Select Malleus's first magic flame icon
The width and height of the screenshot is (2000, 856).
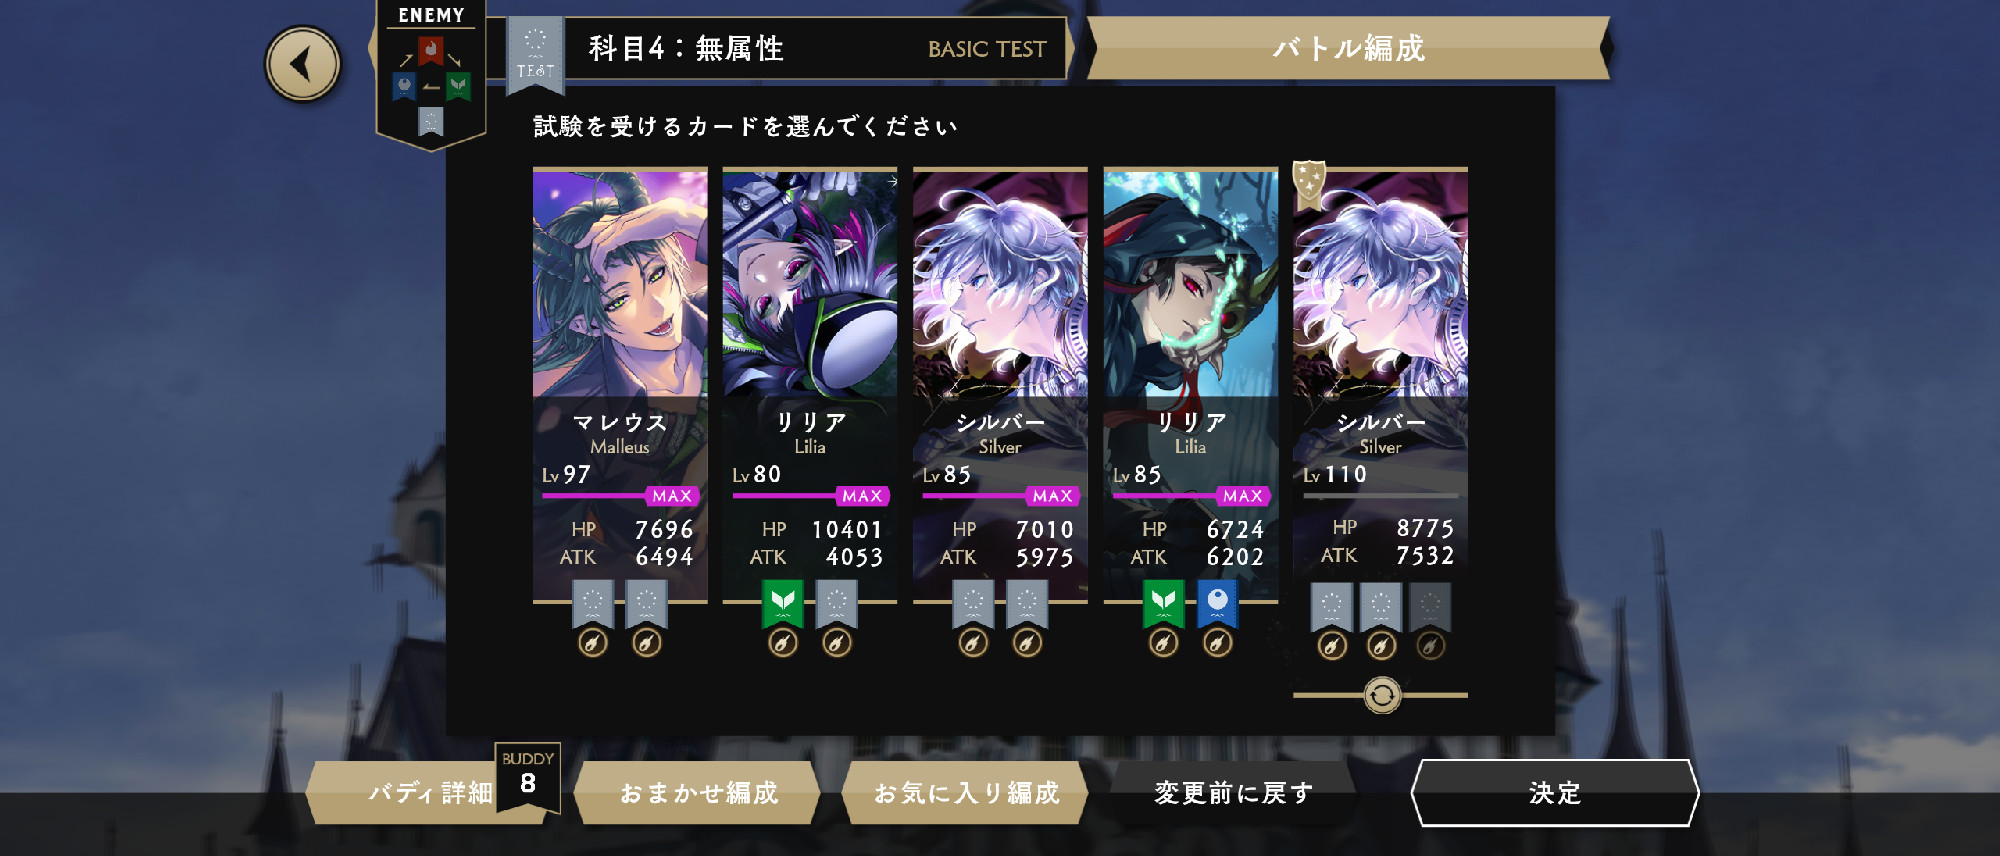point(593,643)
